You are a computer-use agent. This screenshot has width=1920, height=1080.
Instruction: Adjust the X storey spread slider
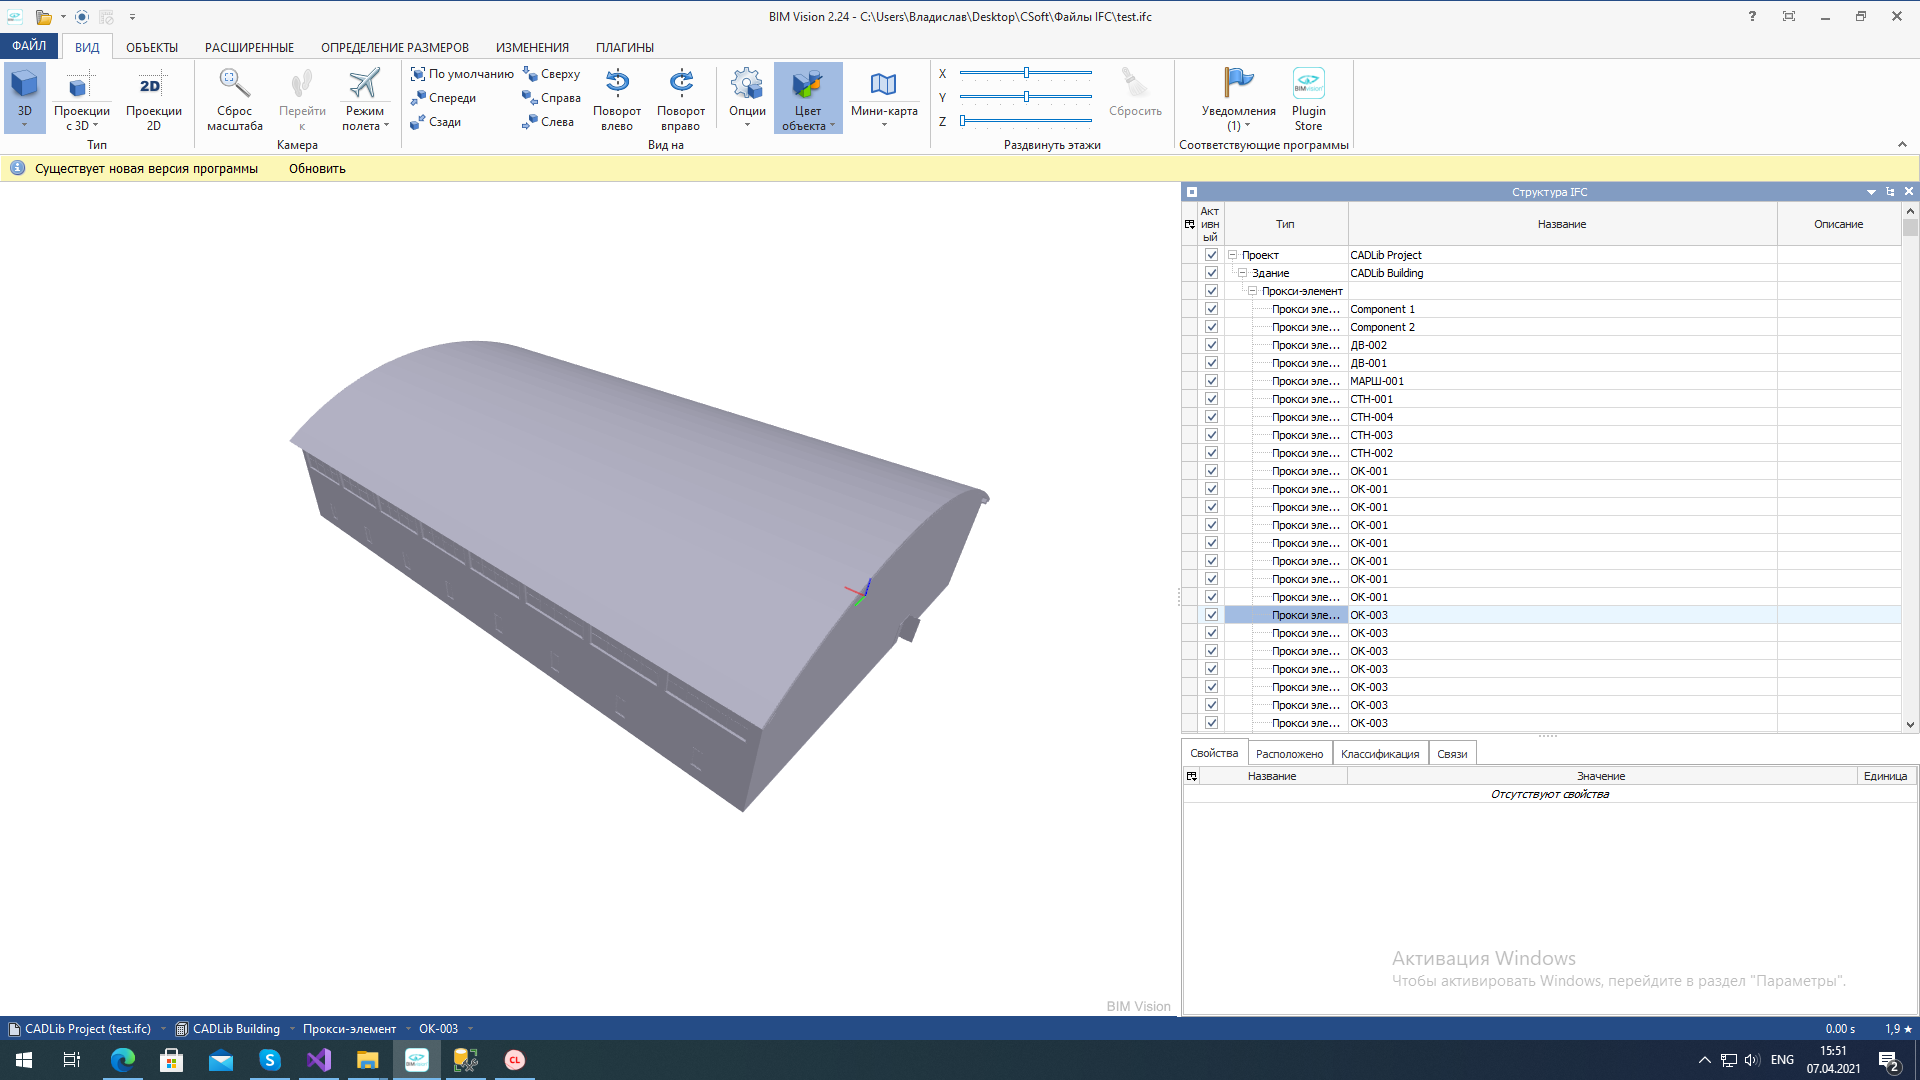pyautogui.click(x=1026, y=73)
